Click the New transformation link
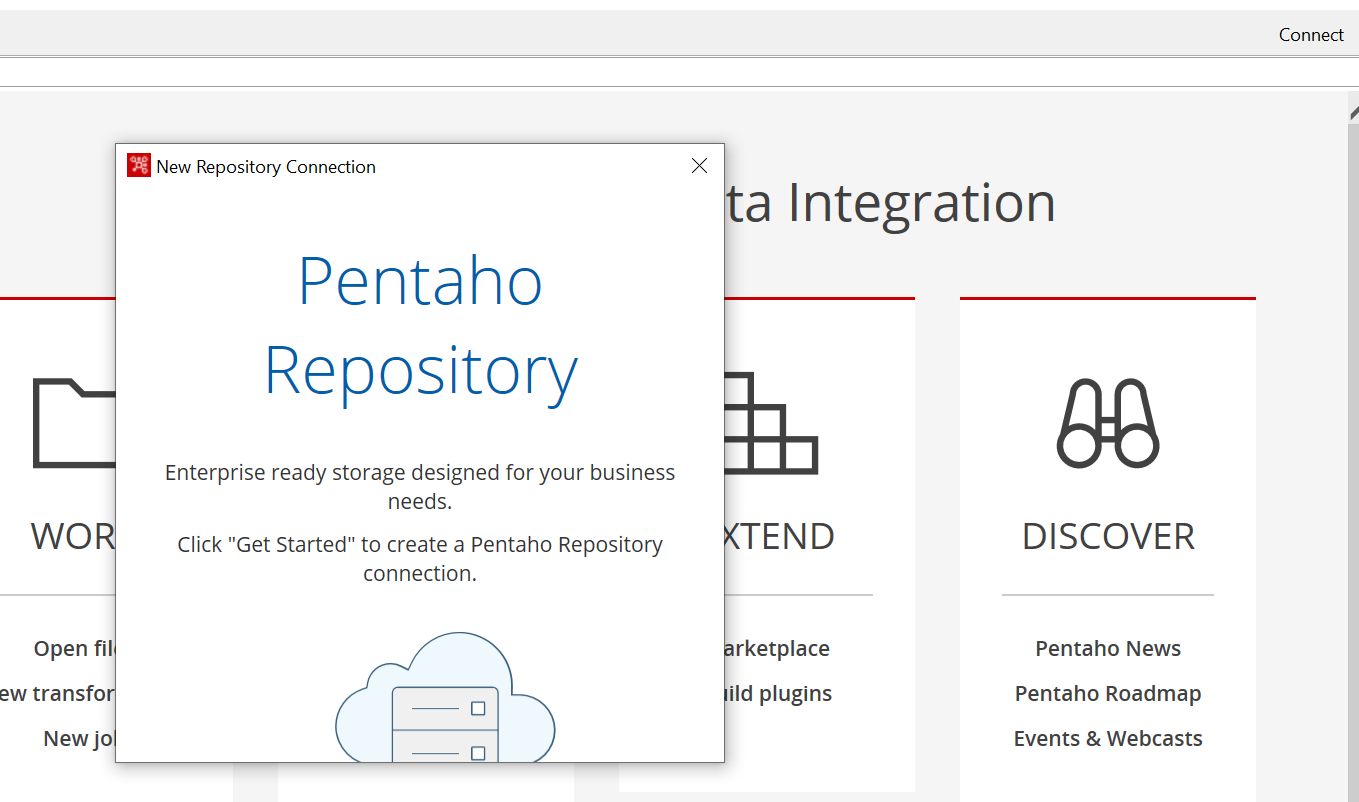This screenshot has width=1359, height=802. (58, 693)
